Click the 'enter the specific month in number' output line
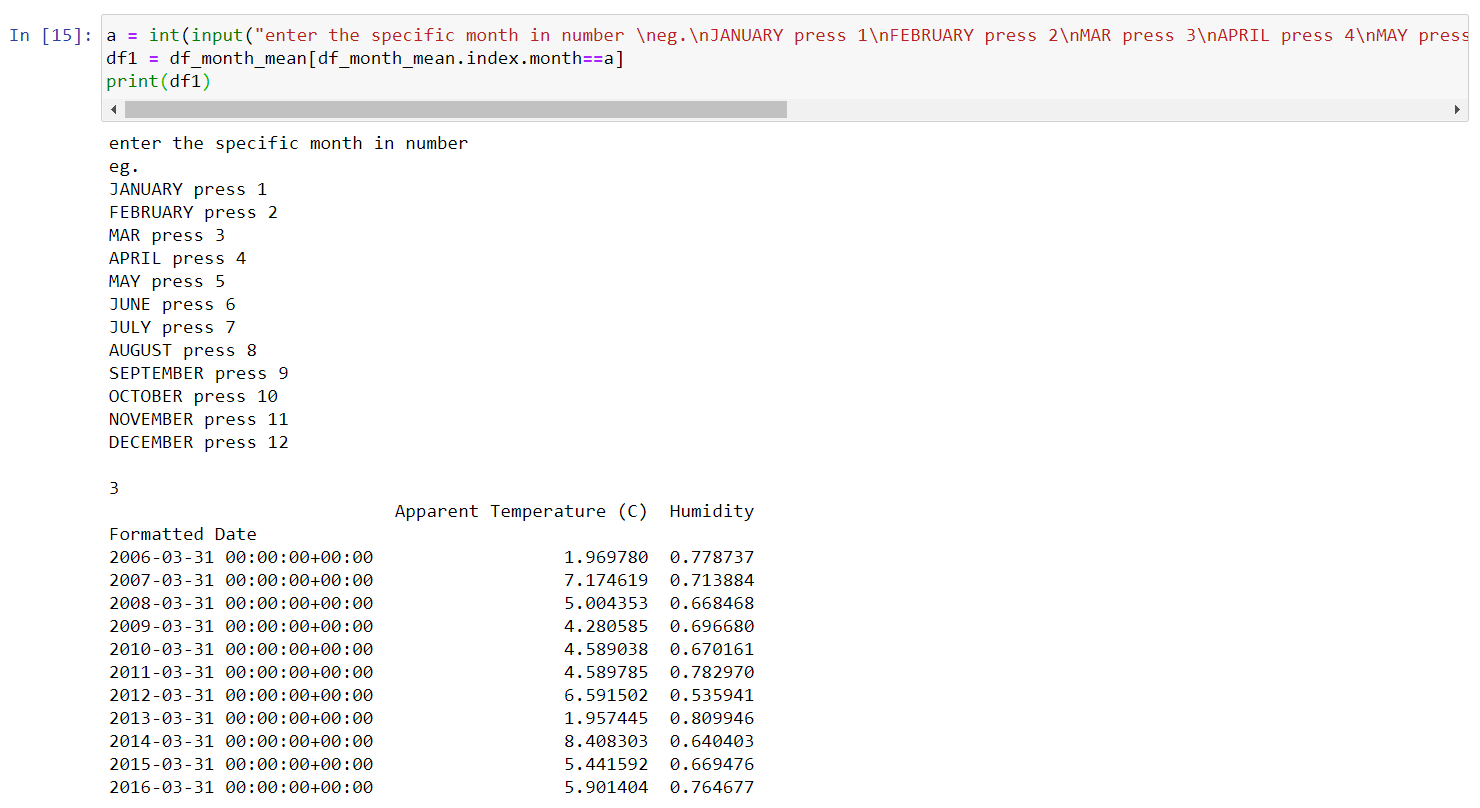The image size is (1480, 808). tap(287, 143)
